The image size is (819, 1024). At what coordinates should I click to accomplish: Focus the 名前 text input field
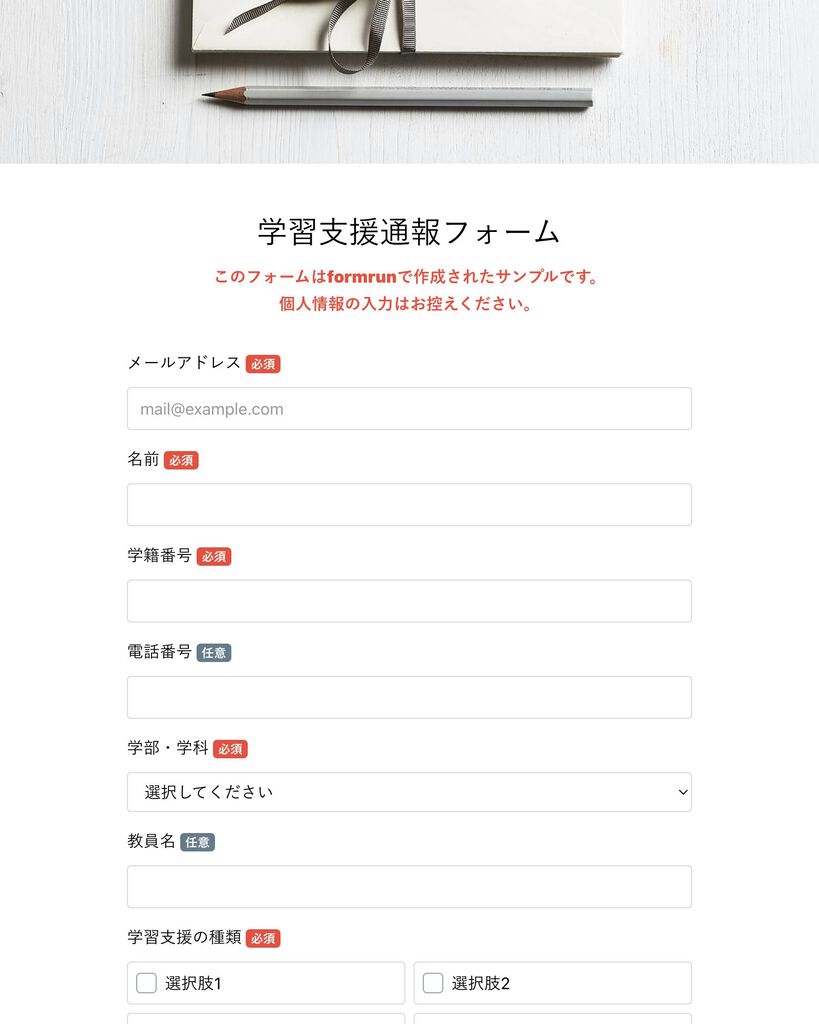click(x=409, y=505)
